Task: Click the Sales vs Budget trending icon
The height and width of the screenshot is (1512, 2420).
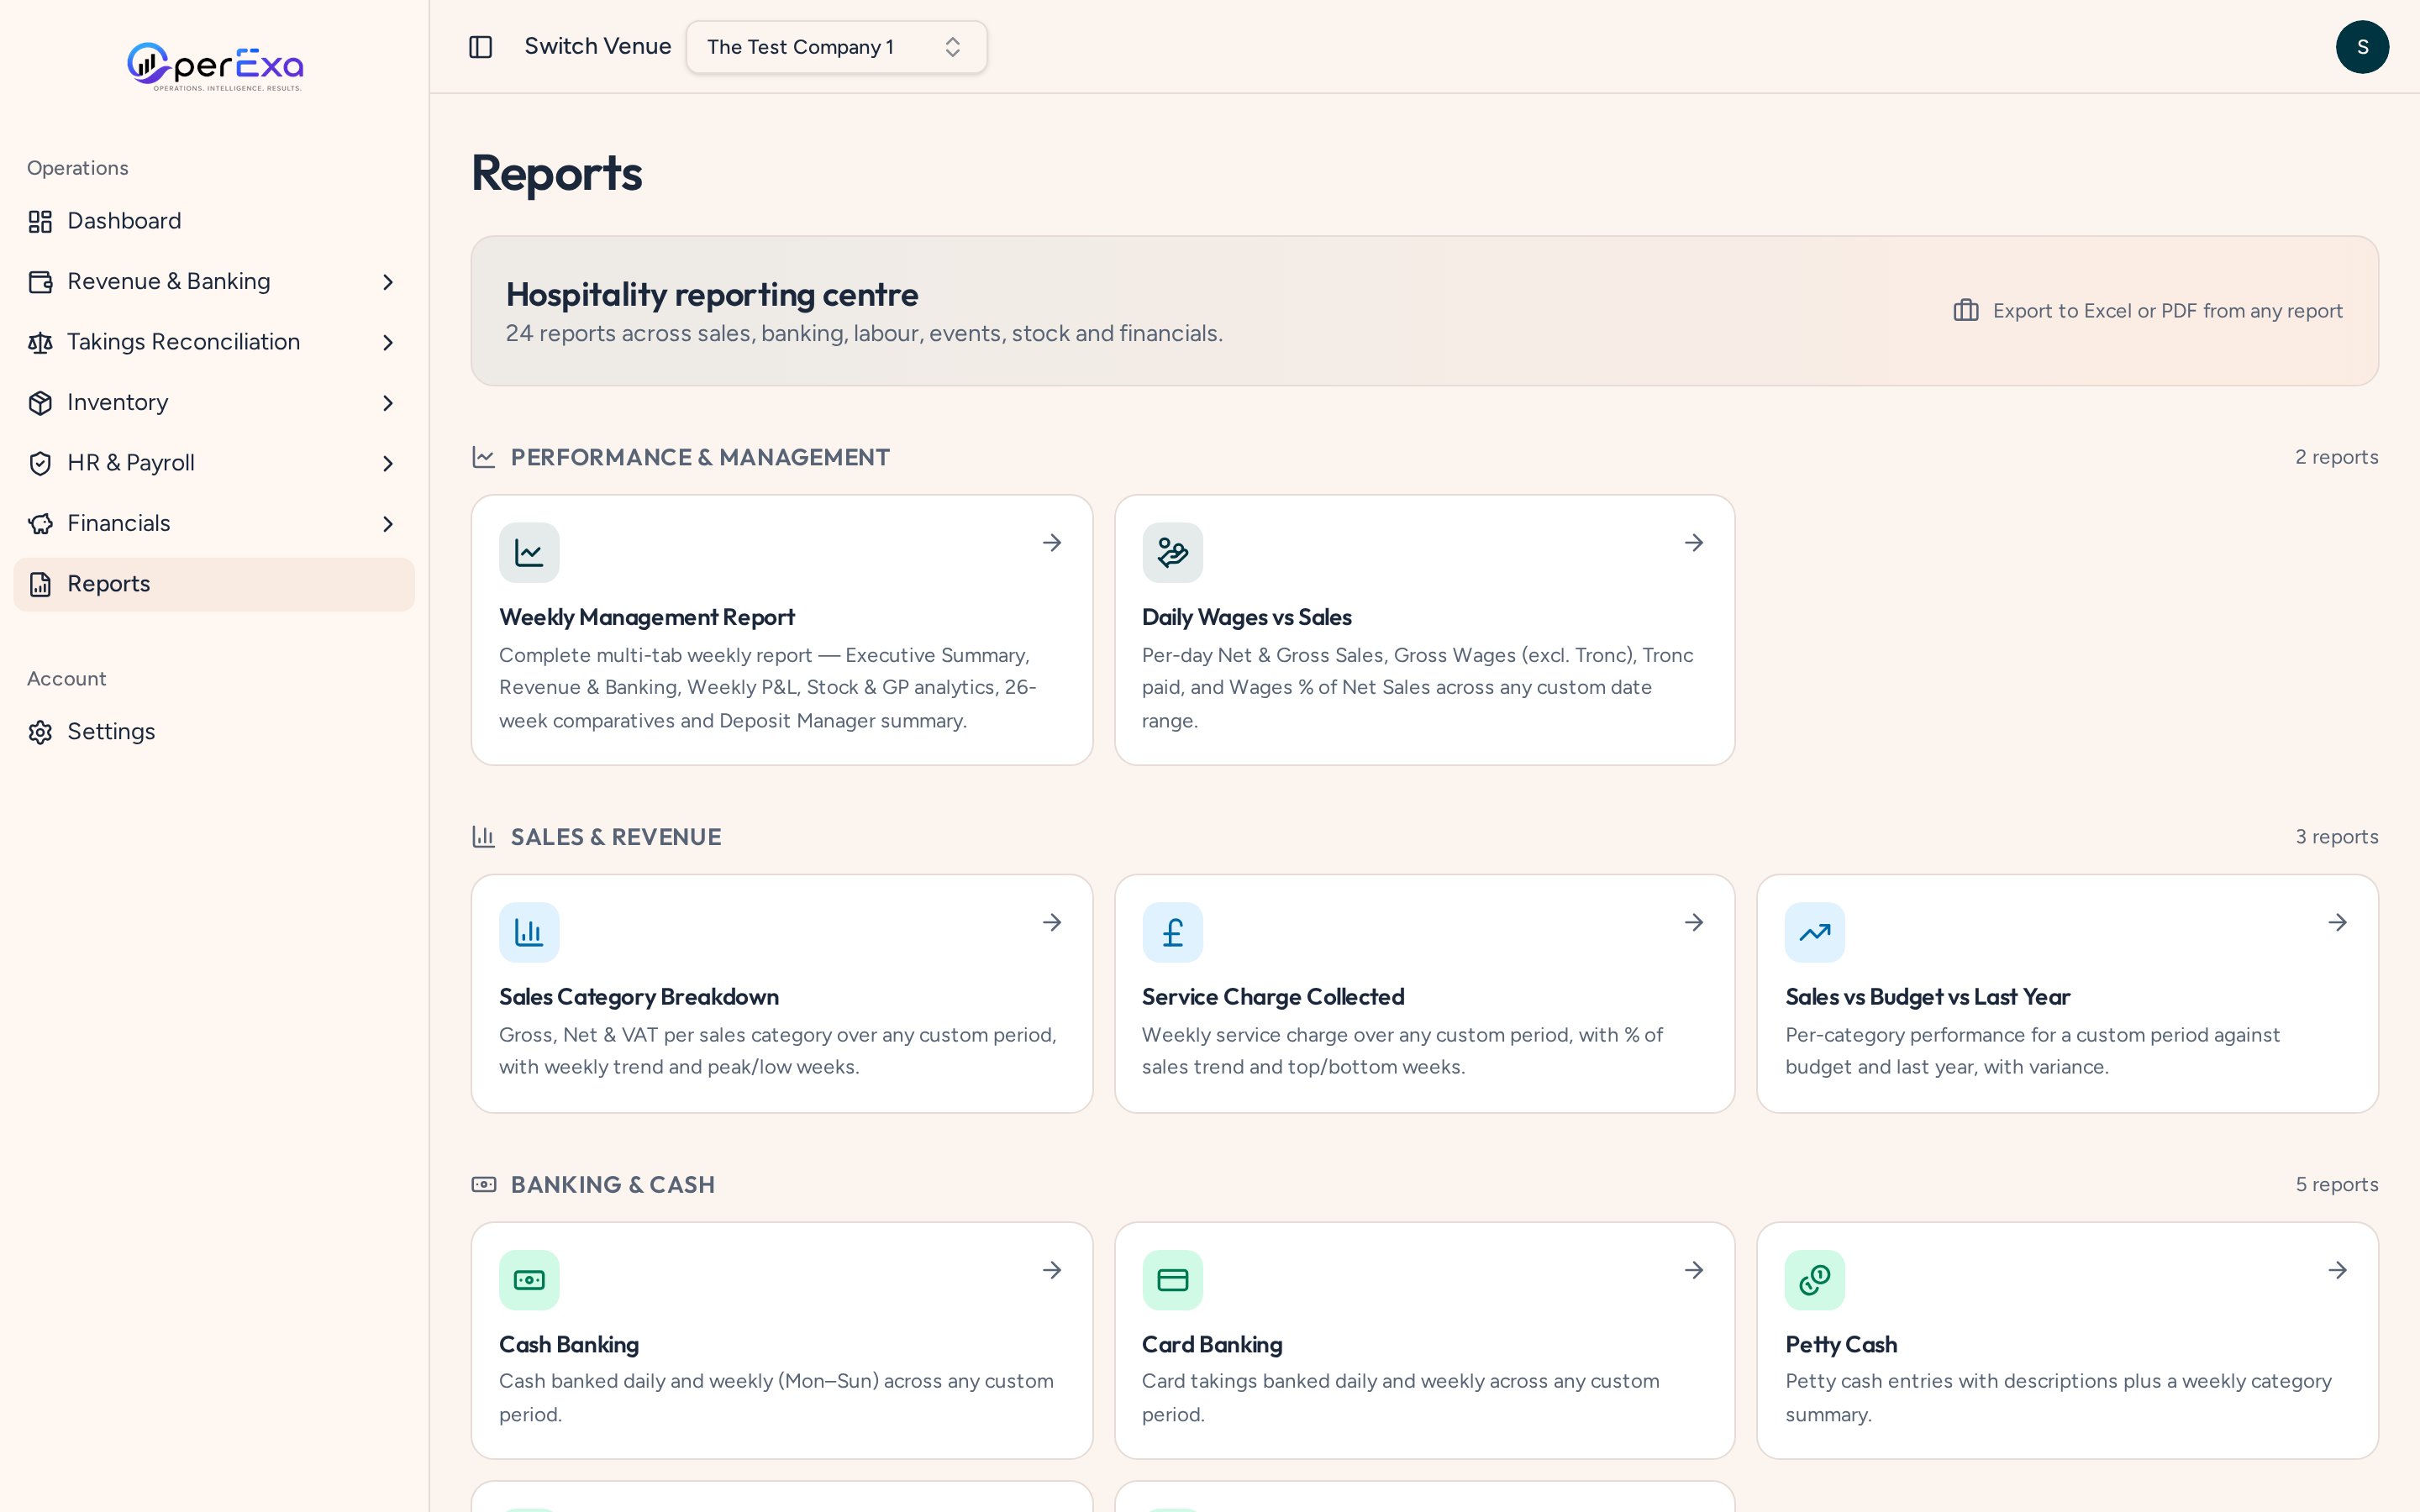Action: click(x=1815, y=933)
